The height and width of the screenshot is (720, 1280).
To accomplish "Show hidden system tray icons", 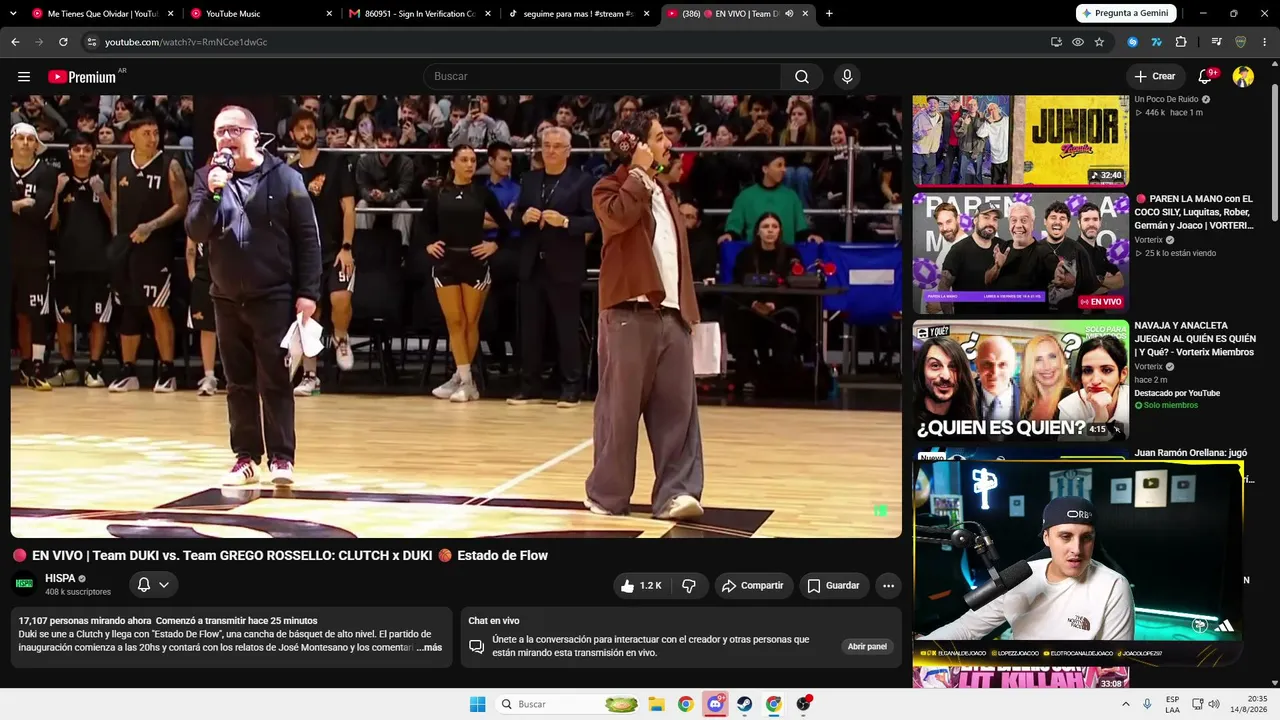I will (1126, 704).
